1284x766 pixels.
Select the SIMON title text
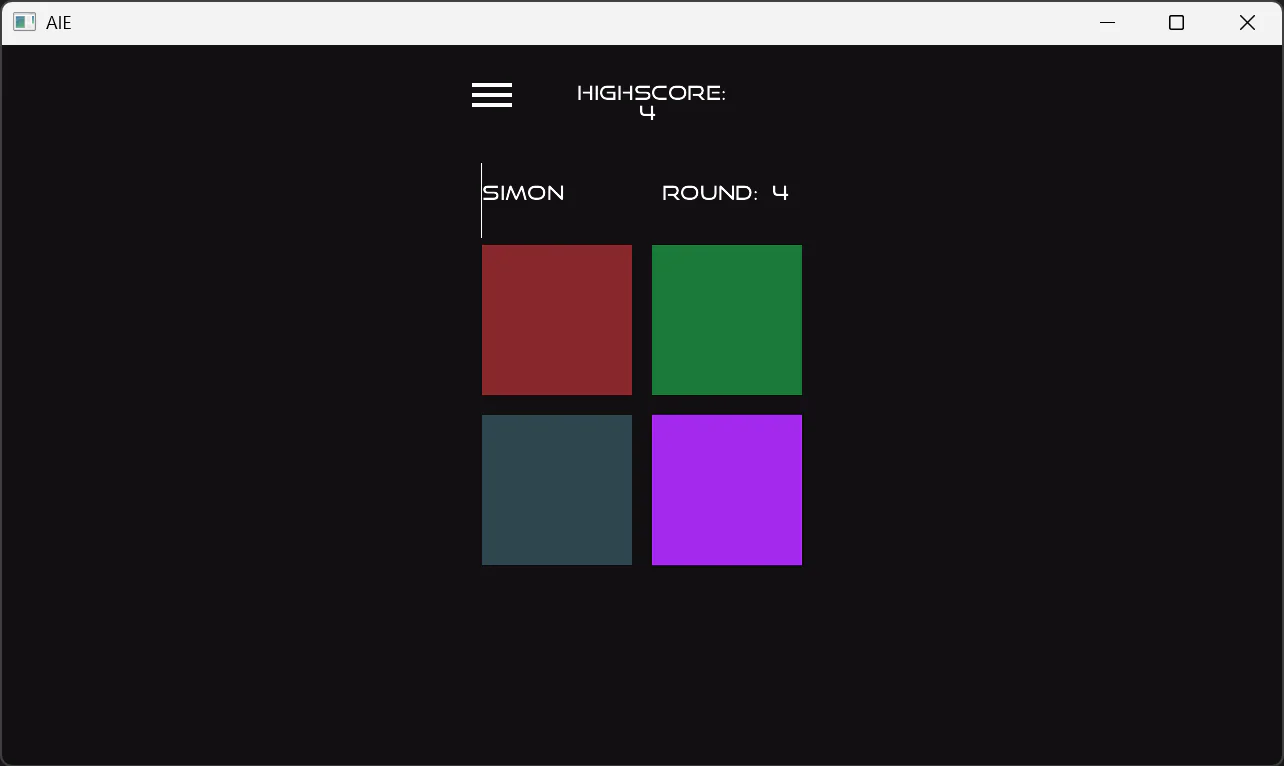(523, 192)
